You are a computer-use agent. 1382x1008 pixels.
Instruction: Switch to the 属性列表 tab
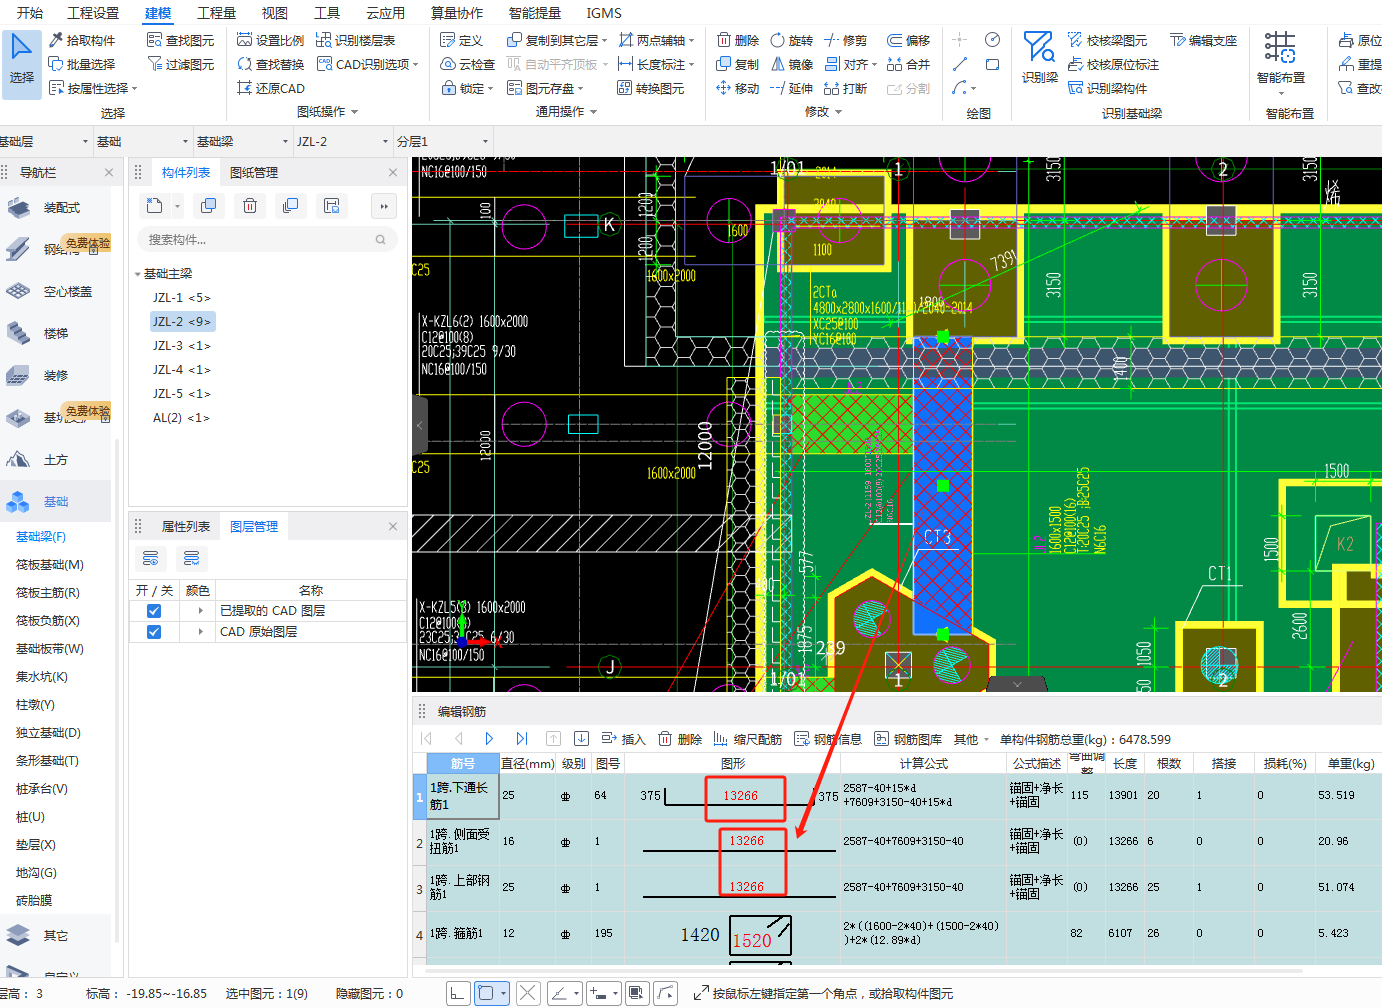[186, 526]
